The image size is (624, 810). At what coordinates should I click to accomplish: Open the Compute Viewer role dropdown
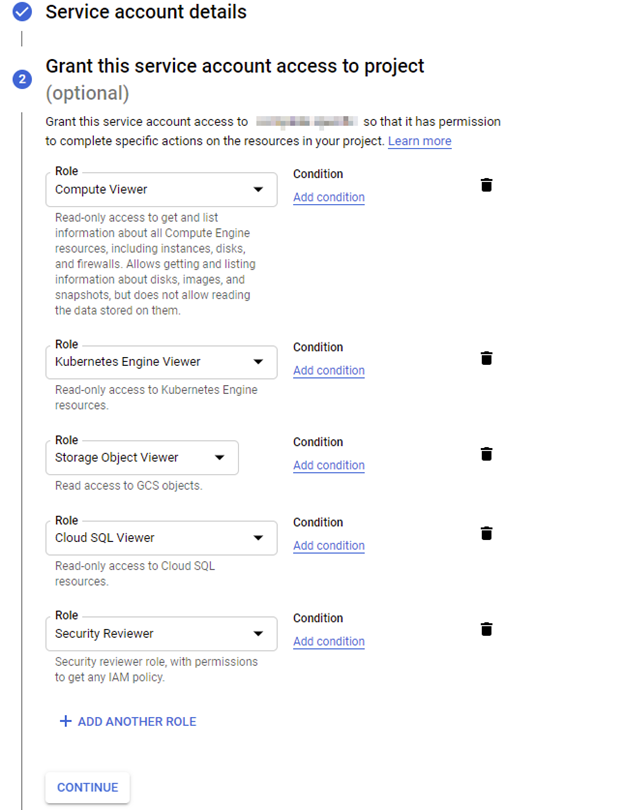point(161,190)
